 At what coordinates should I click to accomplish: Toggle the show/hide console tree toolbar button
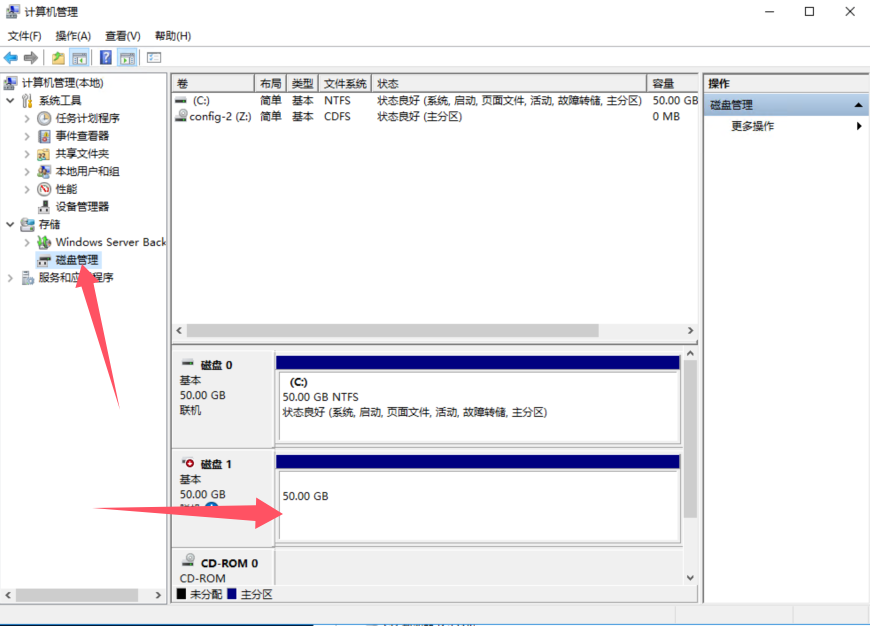(x=79, y=57)
